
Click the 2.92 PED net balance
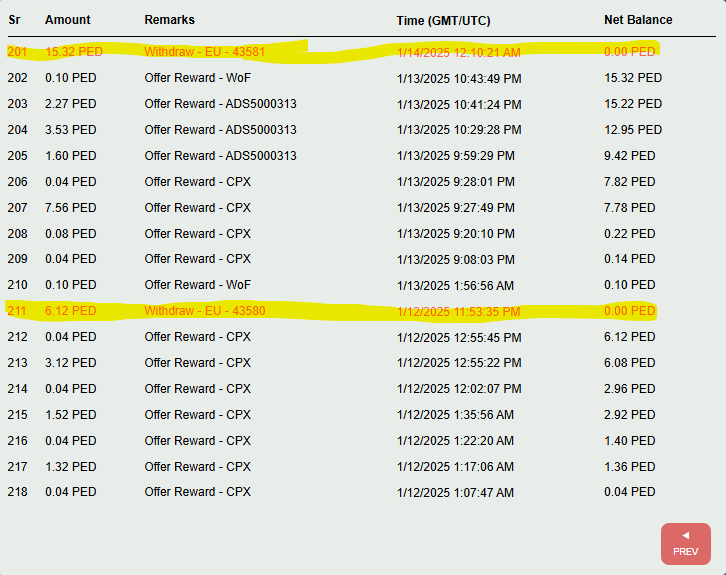click(x=630, y=414)
